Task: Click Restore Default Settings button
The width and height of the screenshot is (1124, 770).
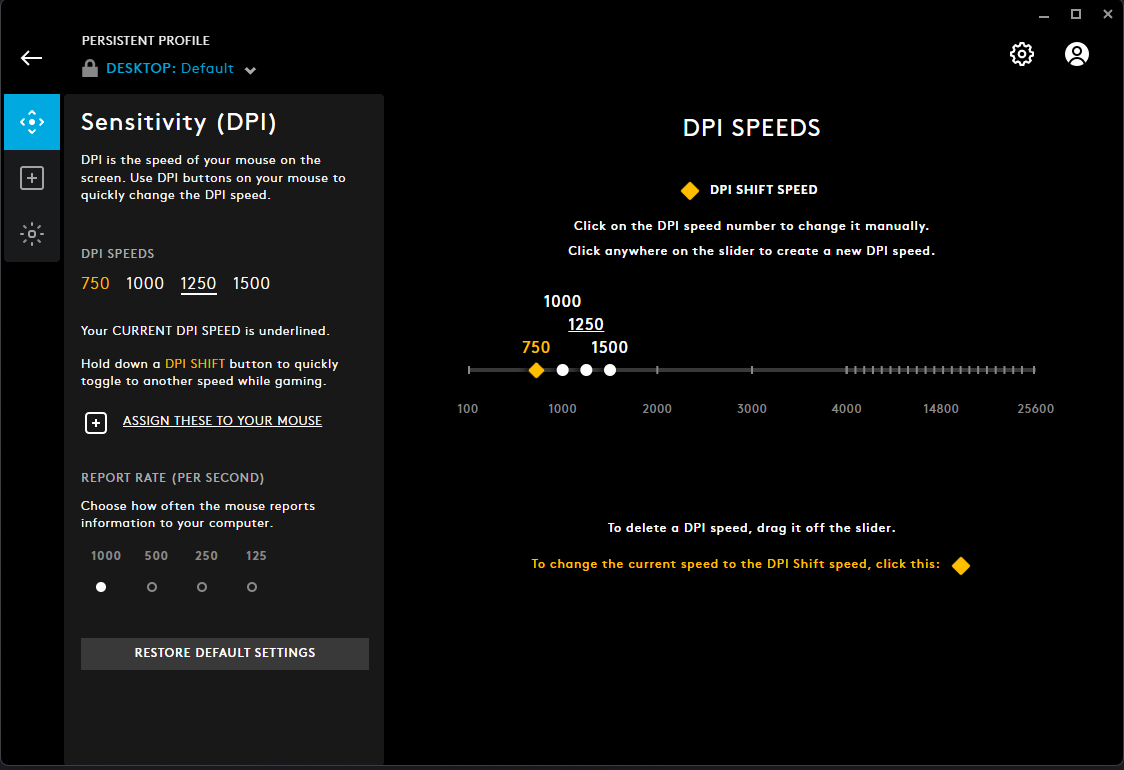Action: point(225,654)
